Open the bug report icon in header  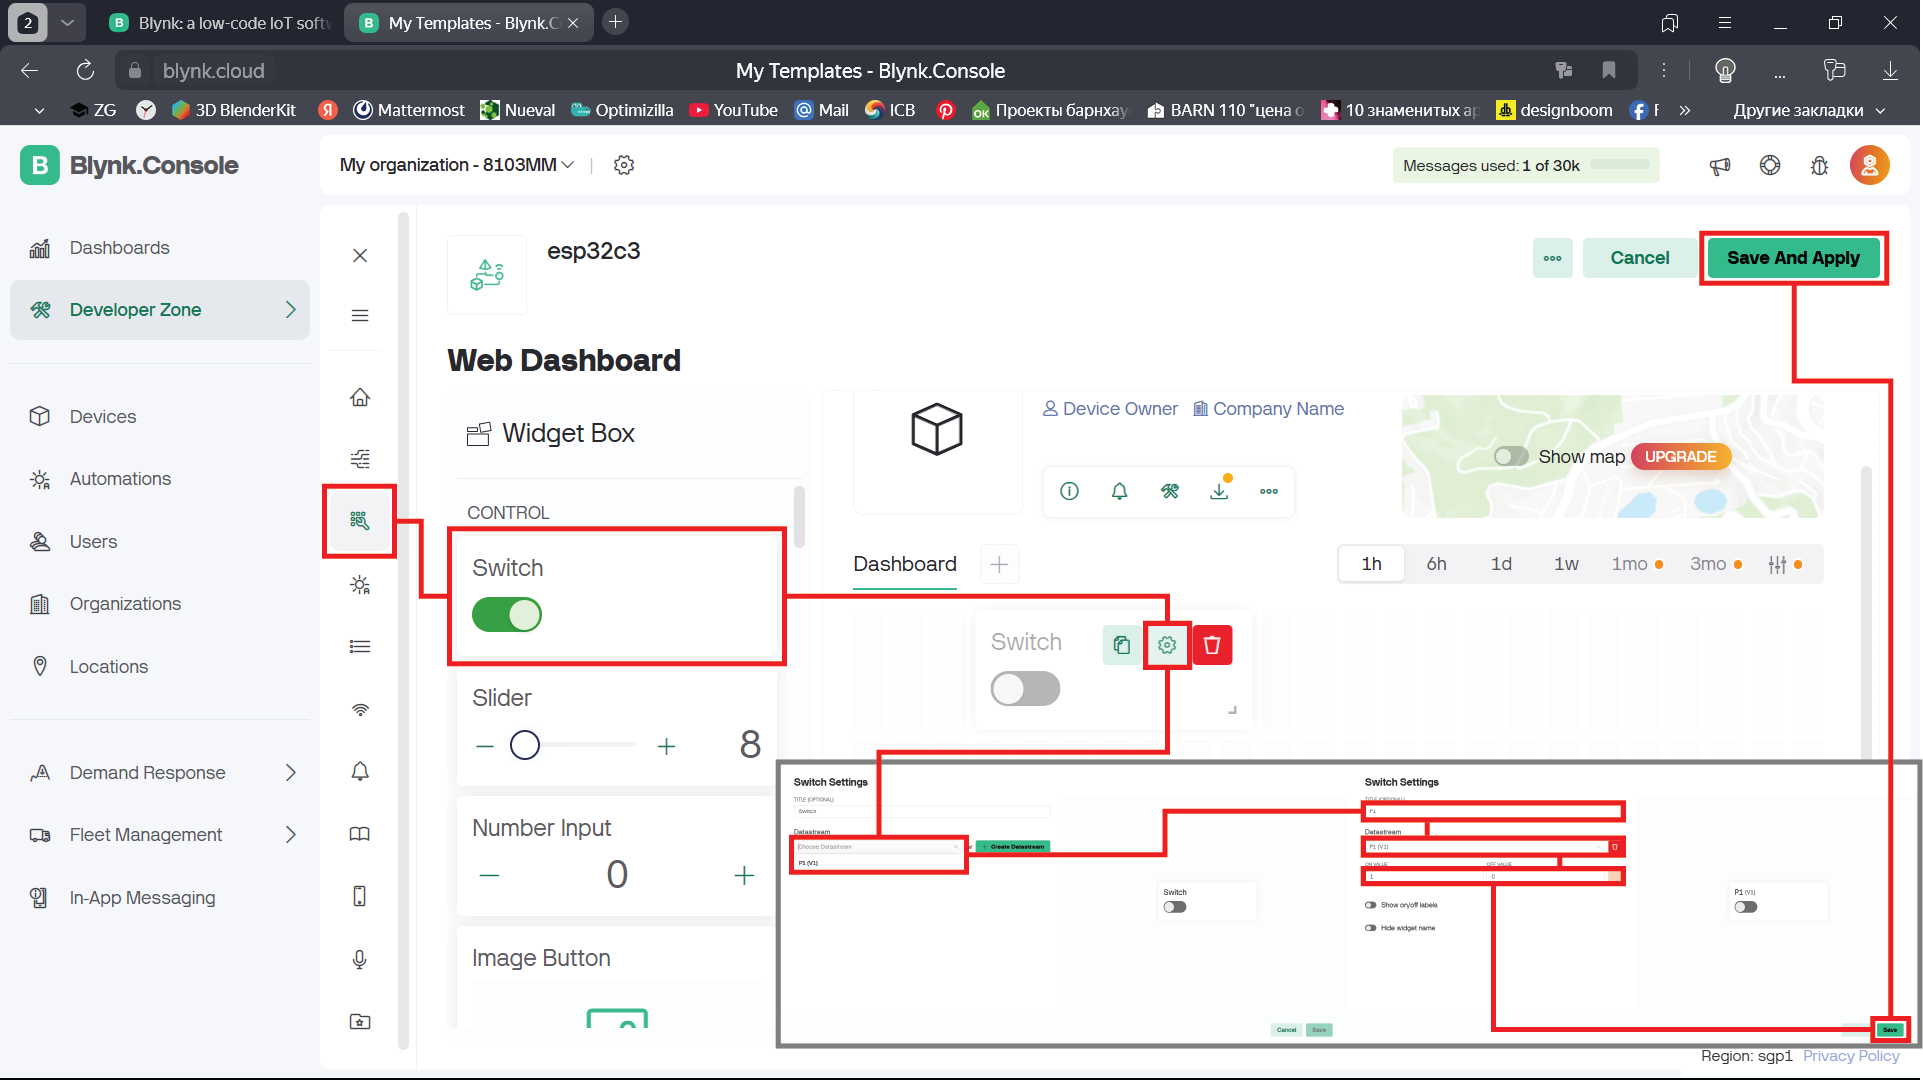(x=1820, y=166)
